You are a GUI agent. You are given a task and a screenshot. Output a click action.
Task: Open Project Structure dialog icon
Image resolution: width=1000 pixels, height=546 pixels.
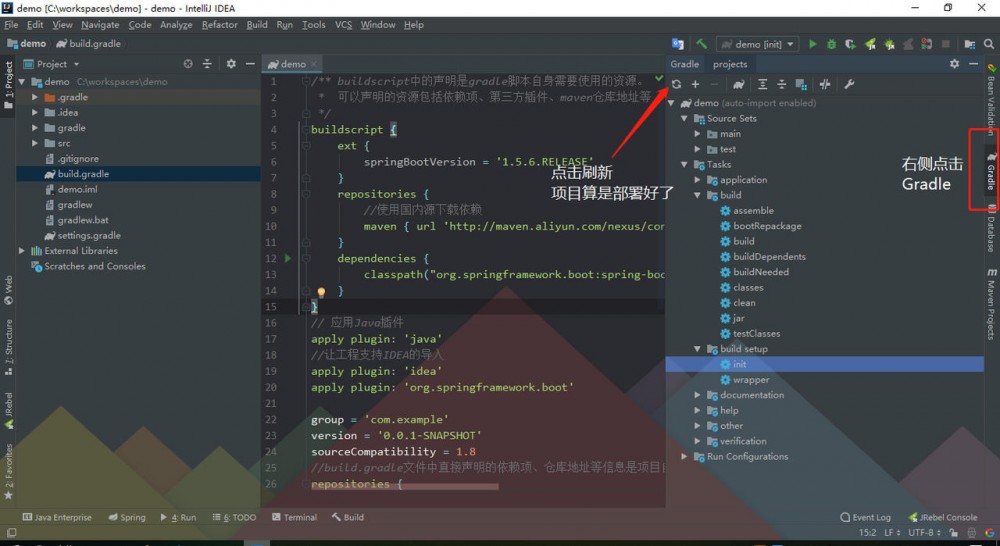click(969, 44)
